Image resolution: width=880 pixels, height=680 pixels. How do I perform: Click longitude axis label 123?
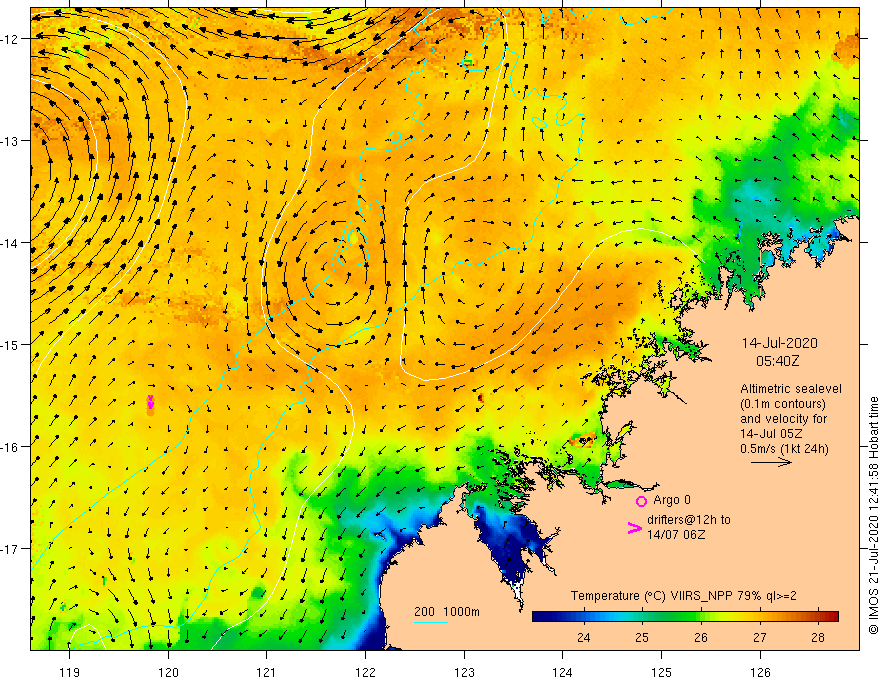(x=464, y=672)
